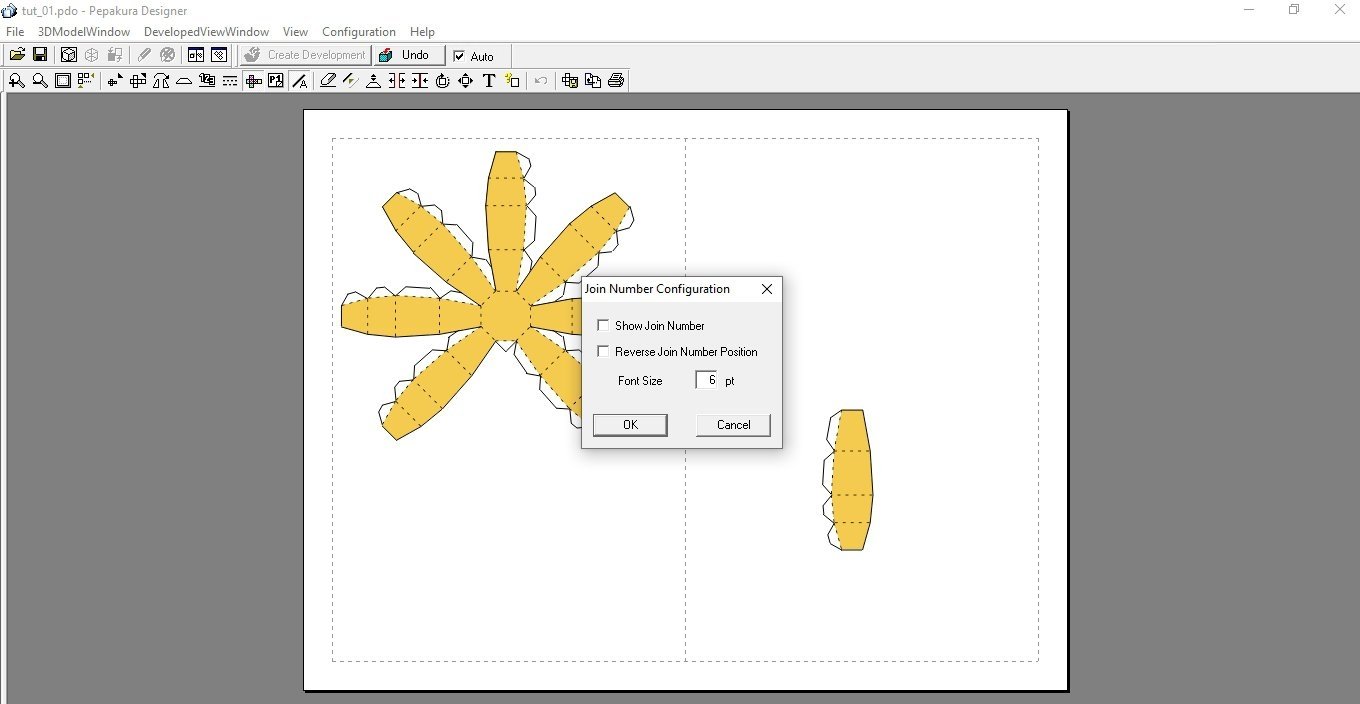1360x704 pixels.
Task: Click the dashed lines style icon
Action: coord(230,81)
